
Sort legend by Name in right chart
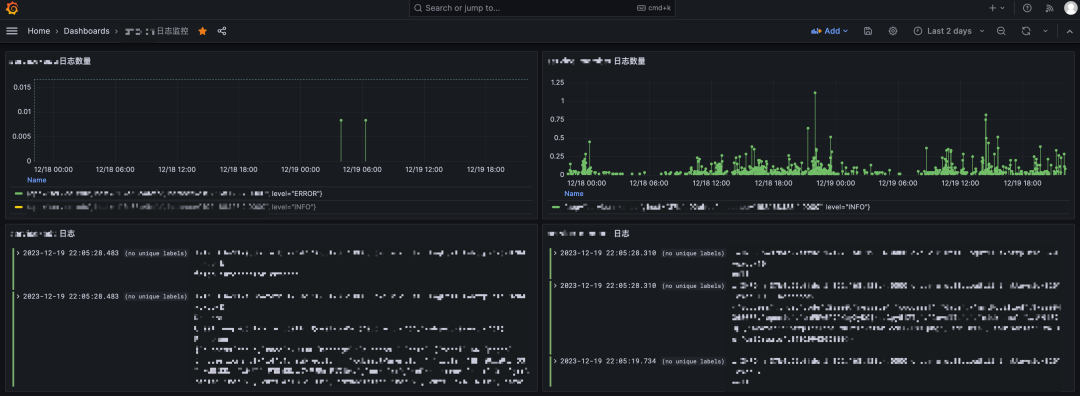pyautogui.click(x=574, y=194)
